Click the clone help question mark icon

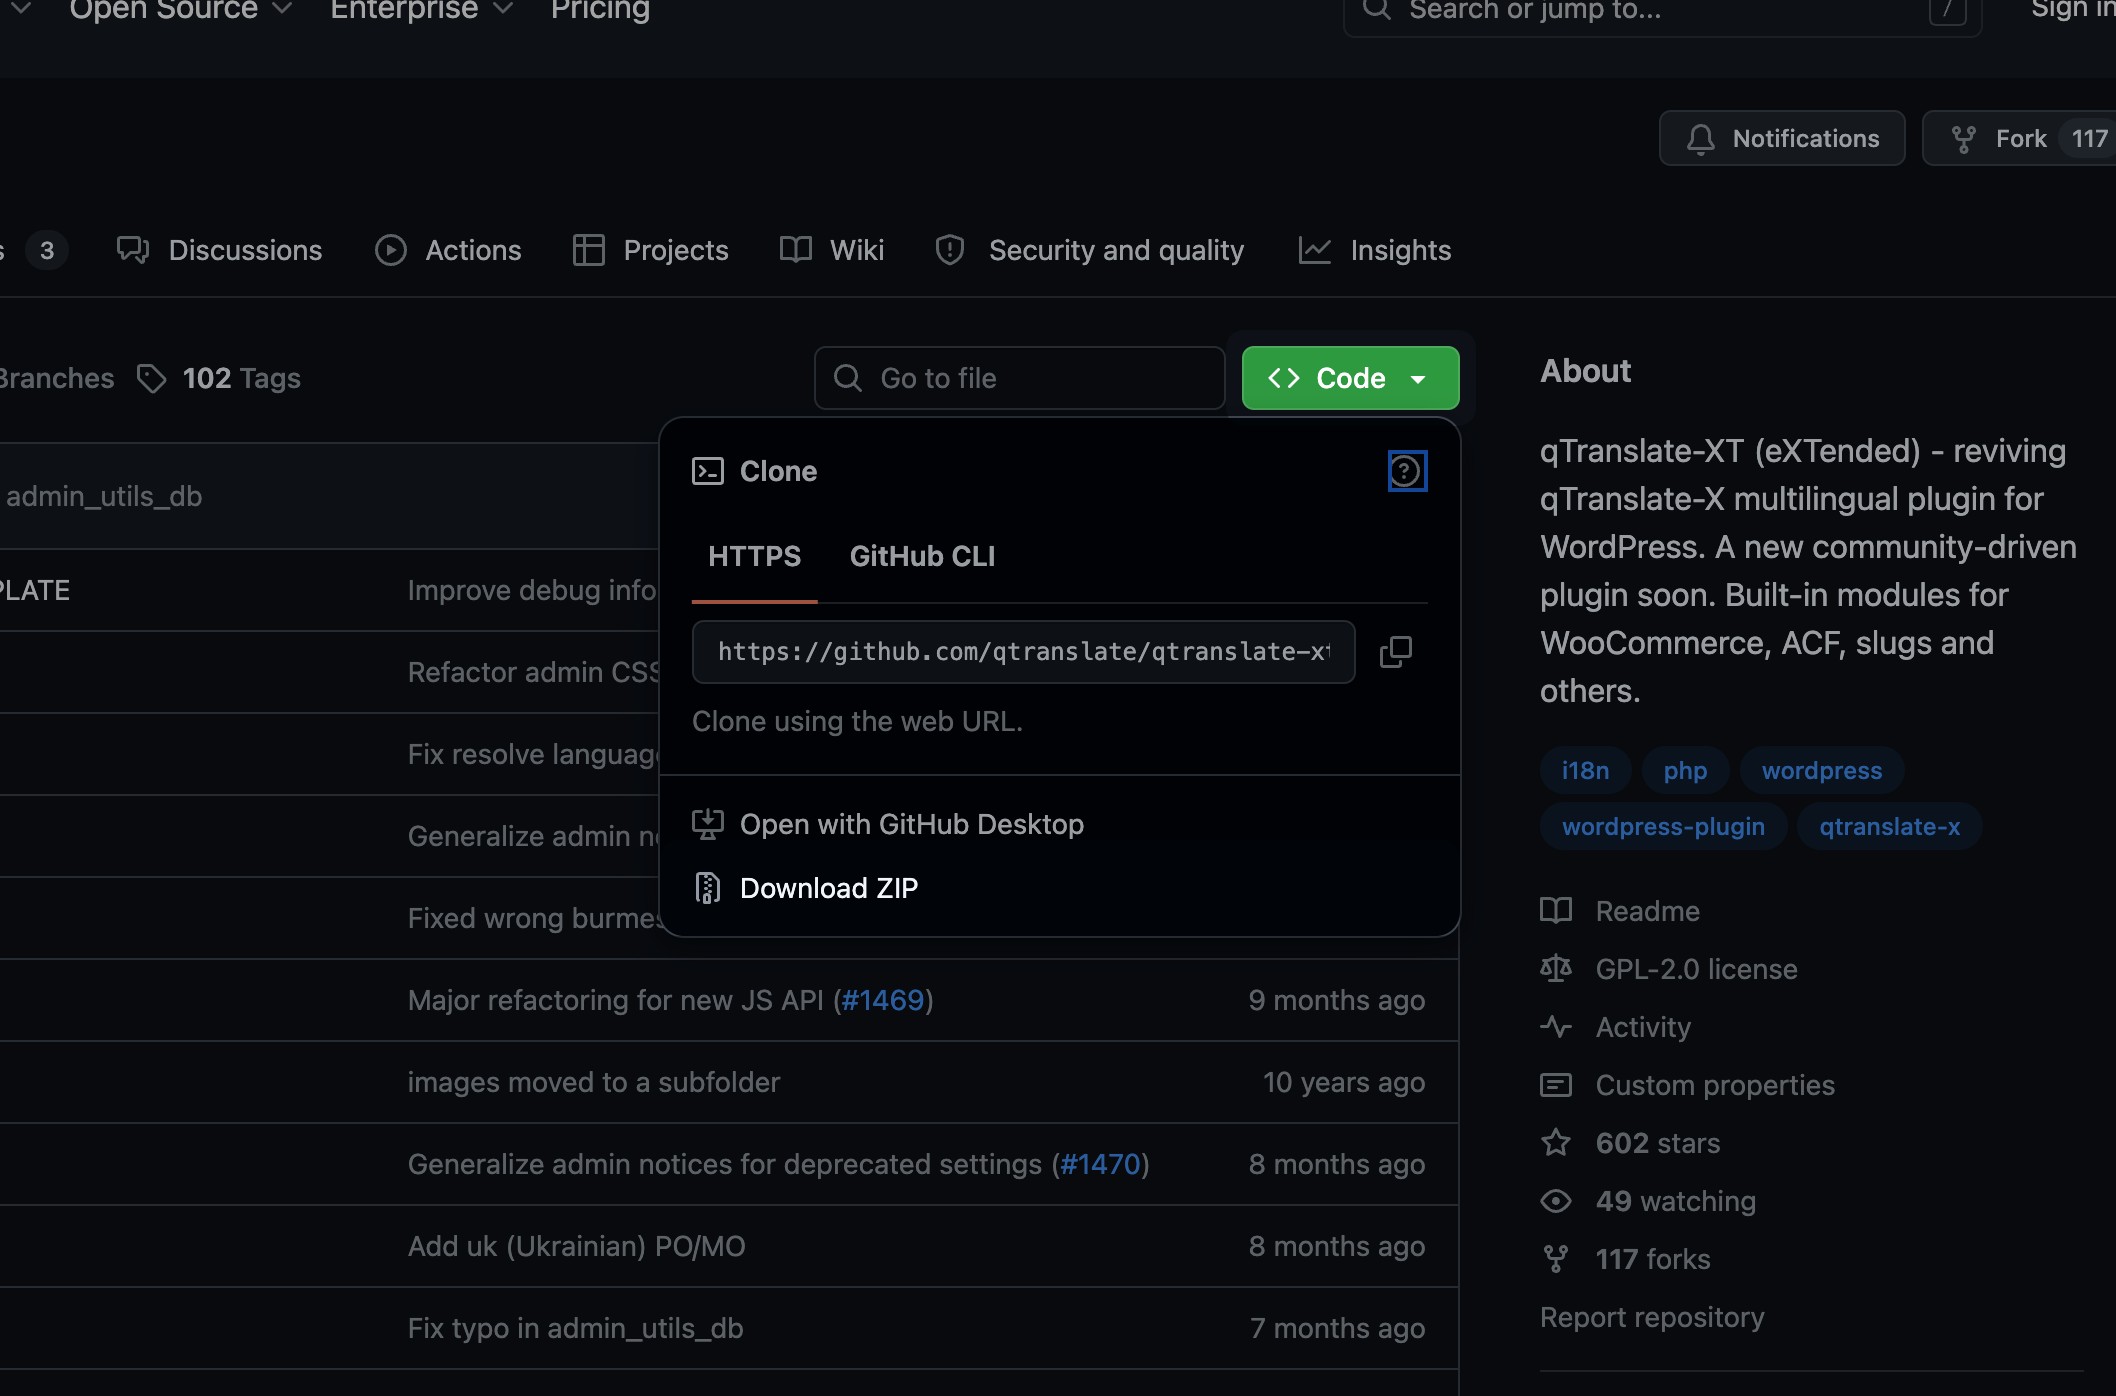(1406, 471)
